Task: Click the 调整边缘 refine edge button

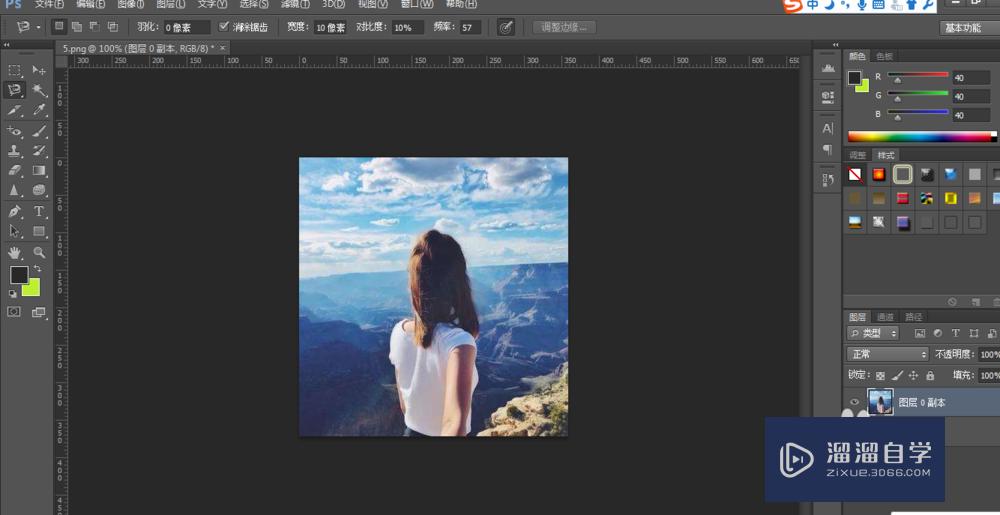Action: [x=564, y=27]
